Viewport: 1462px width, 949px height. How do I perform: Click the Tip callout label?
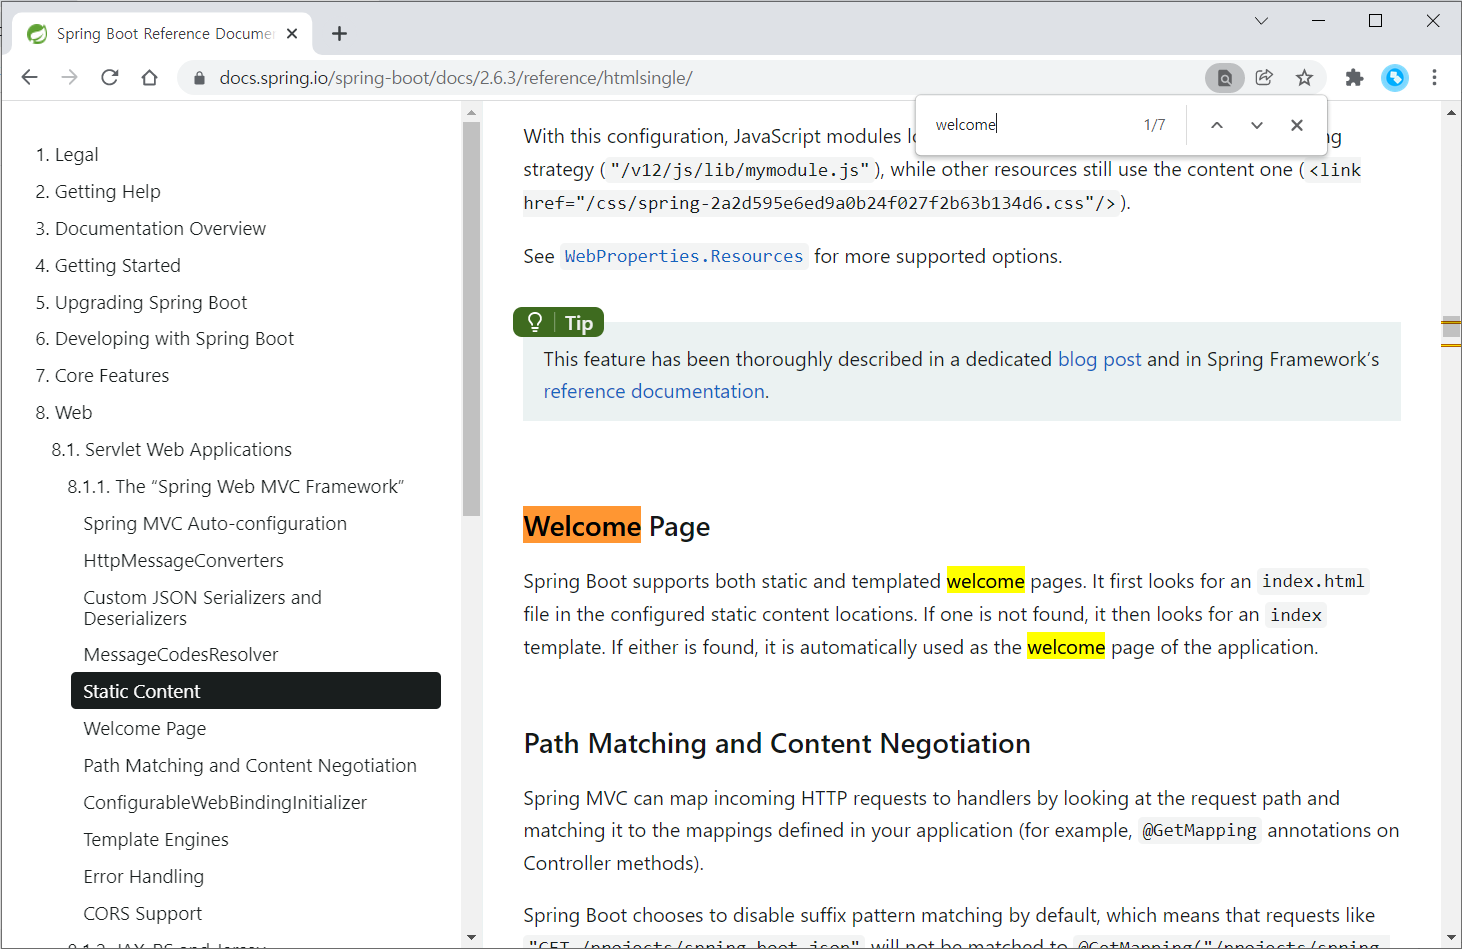click(x=558, y=323)
